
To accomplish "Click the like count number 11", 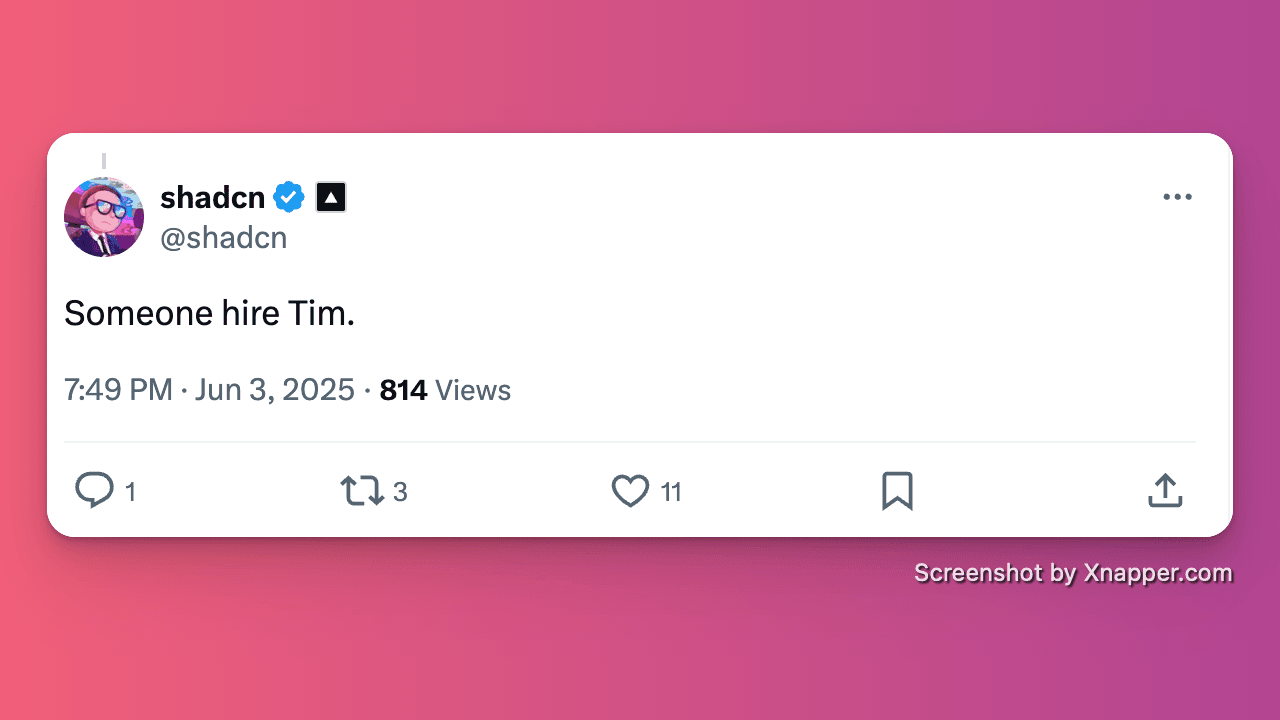I will [x=673, y=492].
